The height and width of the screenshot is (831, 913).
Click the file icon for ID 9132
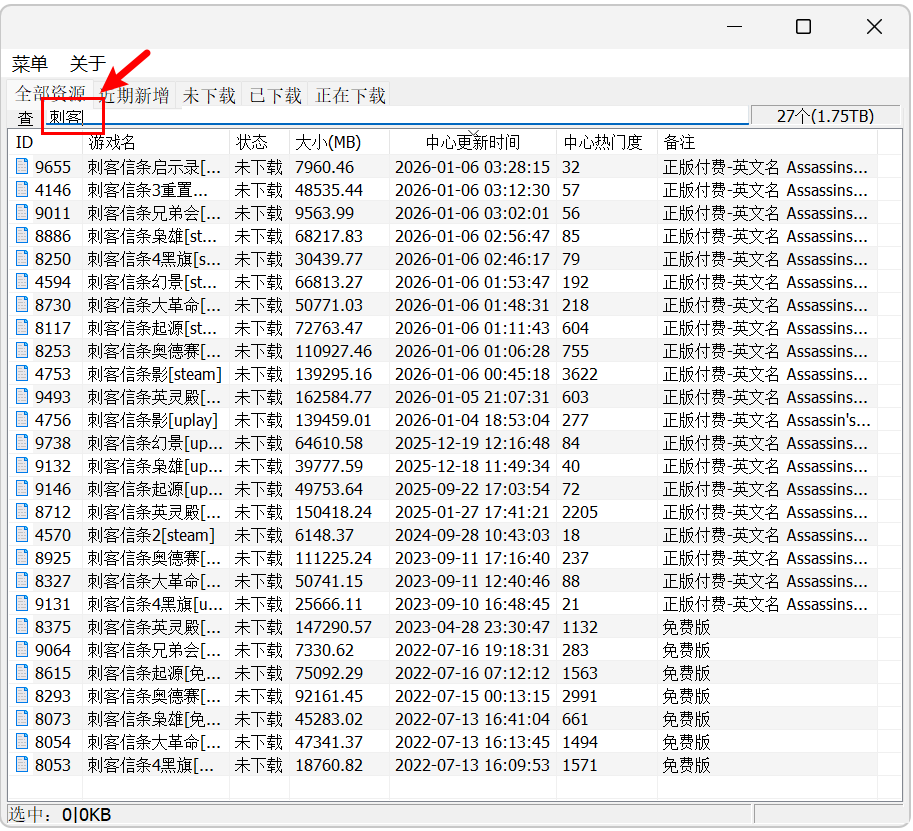(22, 466)
